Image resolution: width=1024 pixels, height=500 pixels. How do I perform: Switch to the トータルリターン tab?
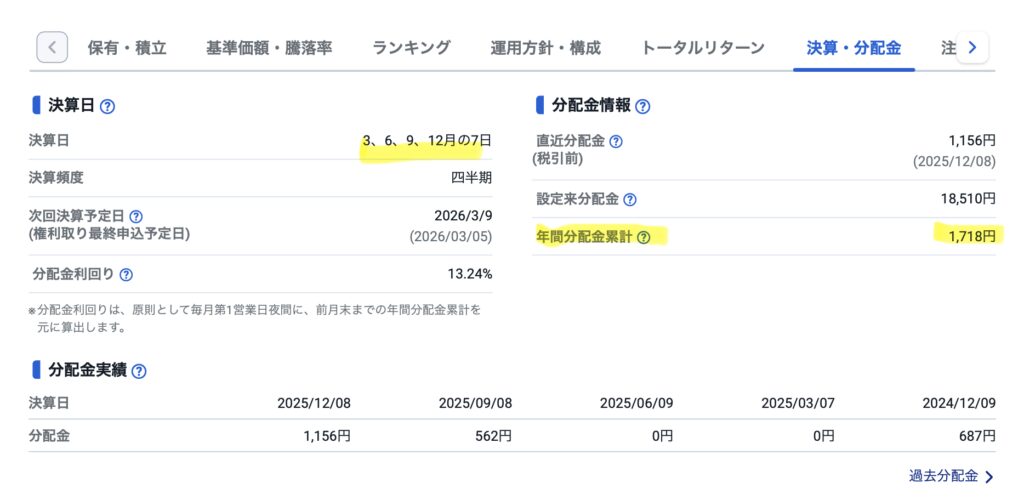click(703, 47)
